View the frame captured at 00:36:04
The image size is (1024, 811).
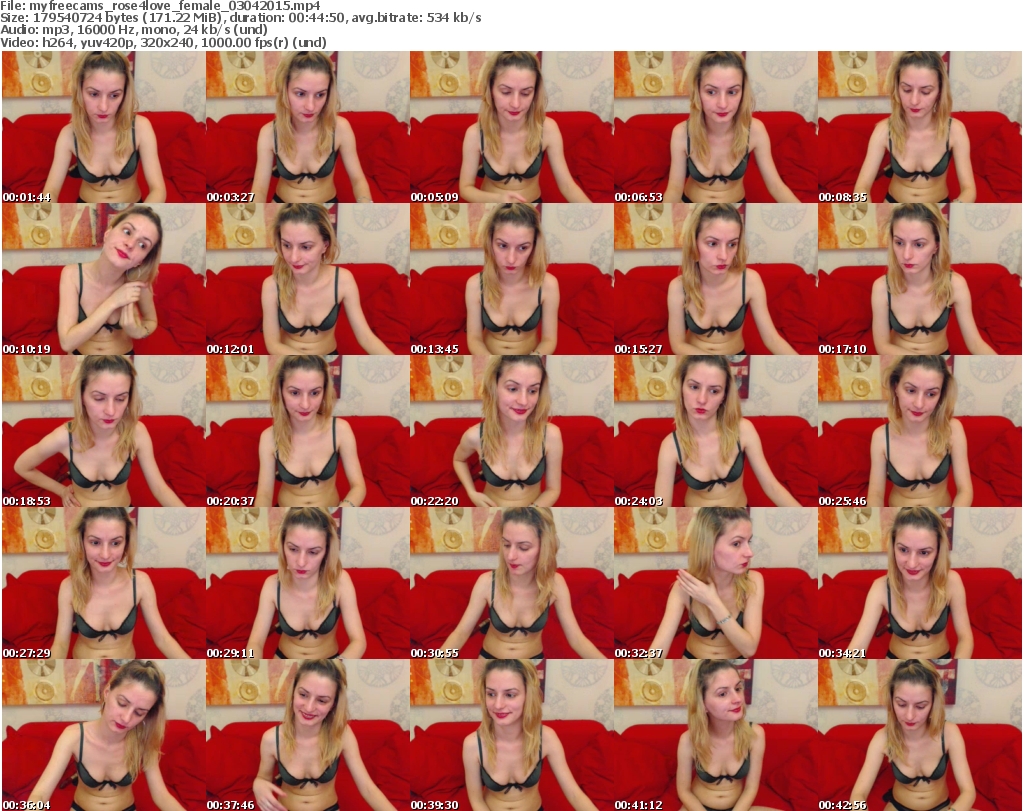104,735
